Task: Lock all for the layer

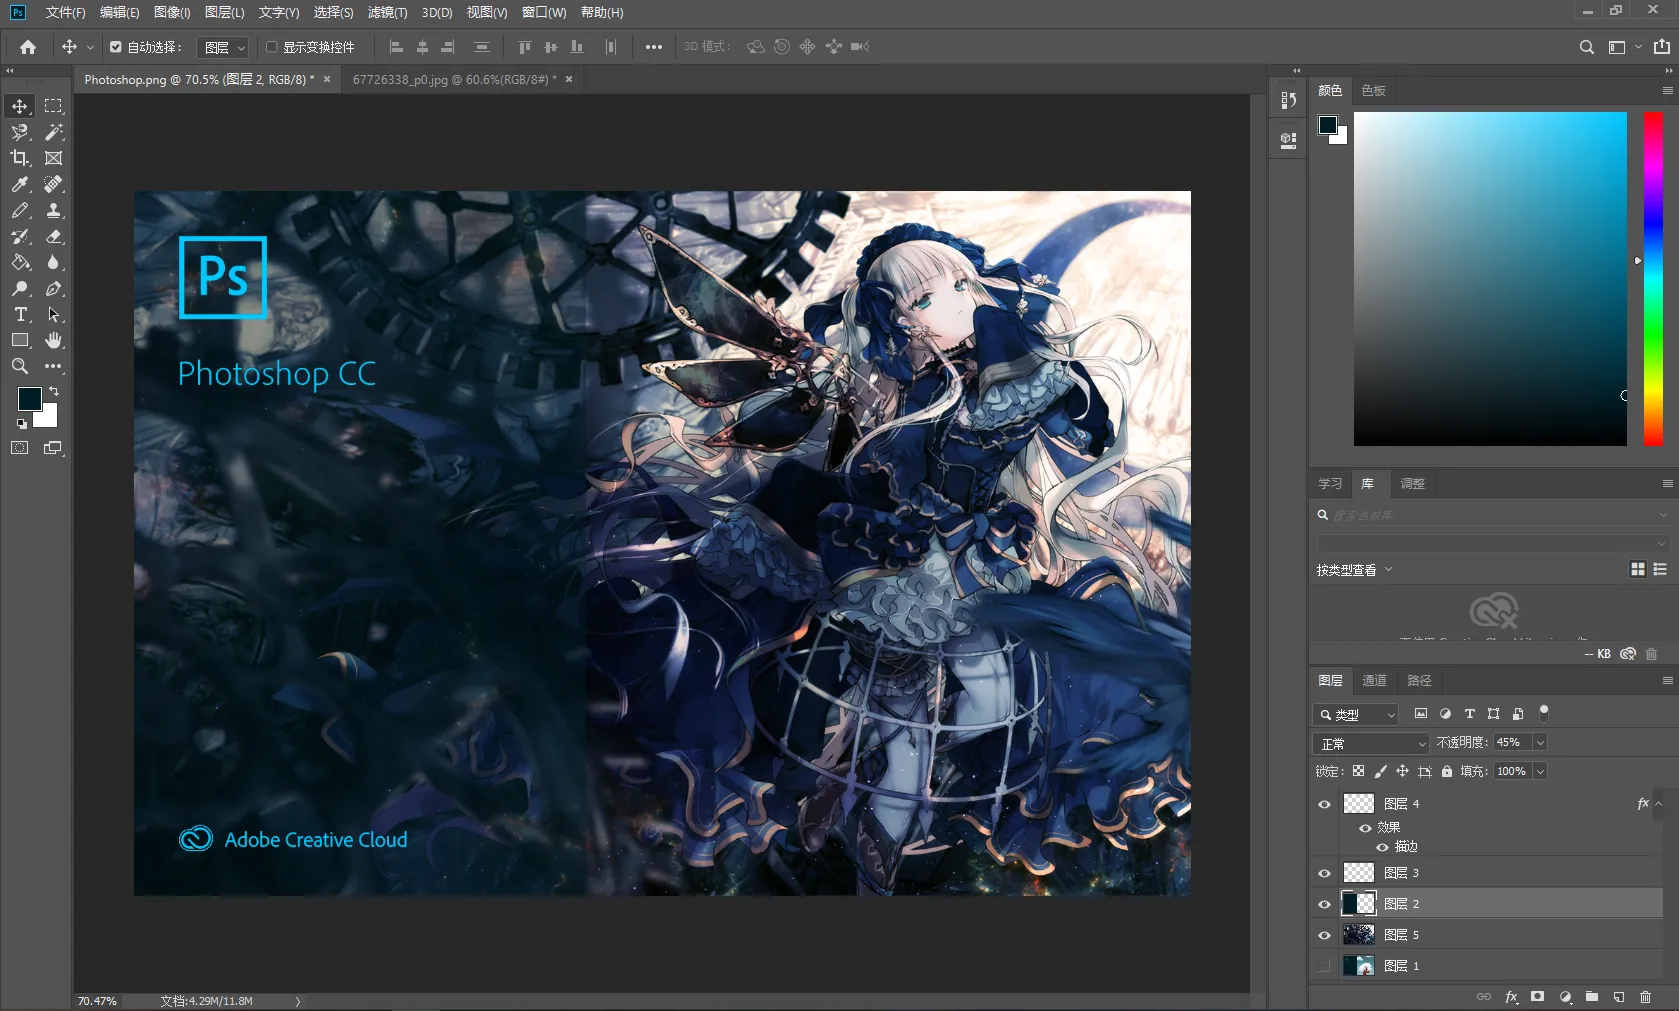Action: pos(1447,771)
